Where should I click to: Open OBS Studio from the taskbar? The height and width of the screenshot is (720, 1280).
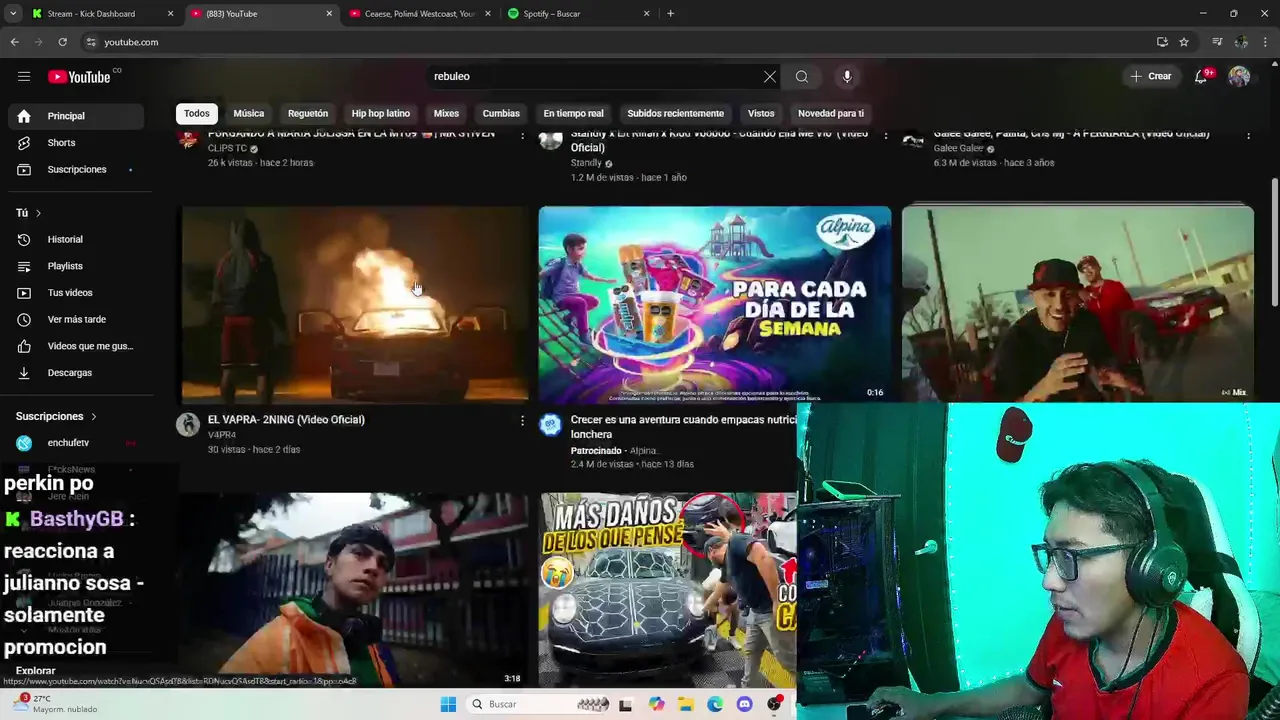(774, 704)
